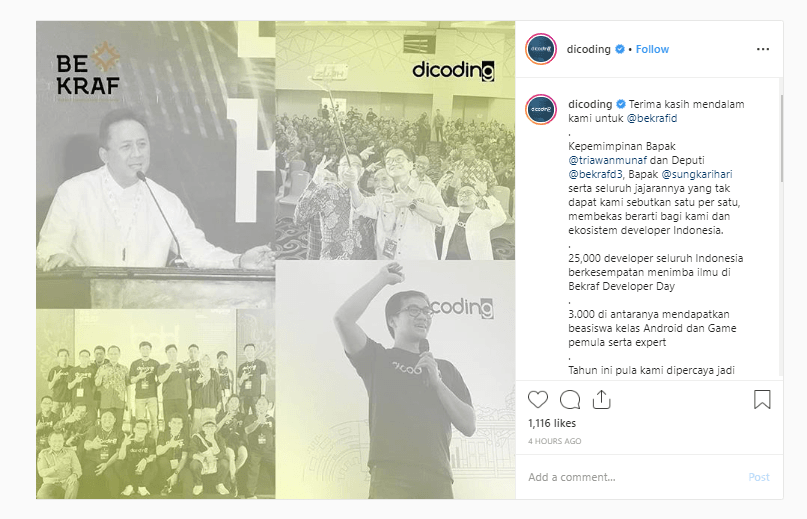Open the 4 HOURS AGO timestamp
Viewport: 807px width, 519px height.
click(554, 441)
